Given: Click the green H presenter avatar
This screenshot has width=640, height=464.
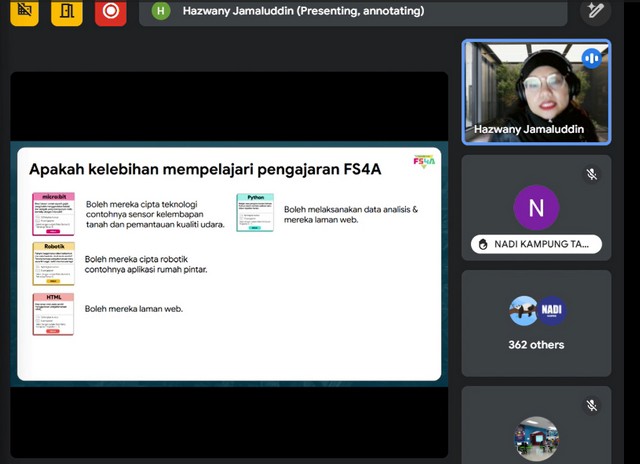Looking at the screenshot, I should tap(161, 11).
